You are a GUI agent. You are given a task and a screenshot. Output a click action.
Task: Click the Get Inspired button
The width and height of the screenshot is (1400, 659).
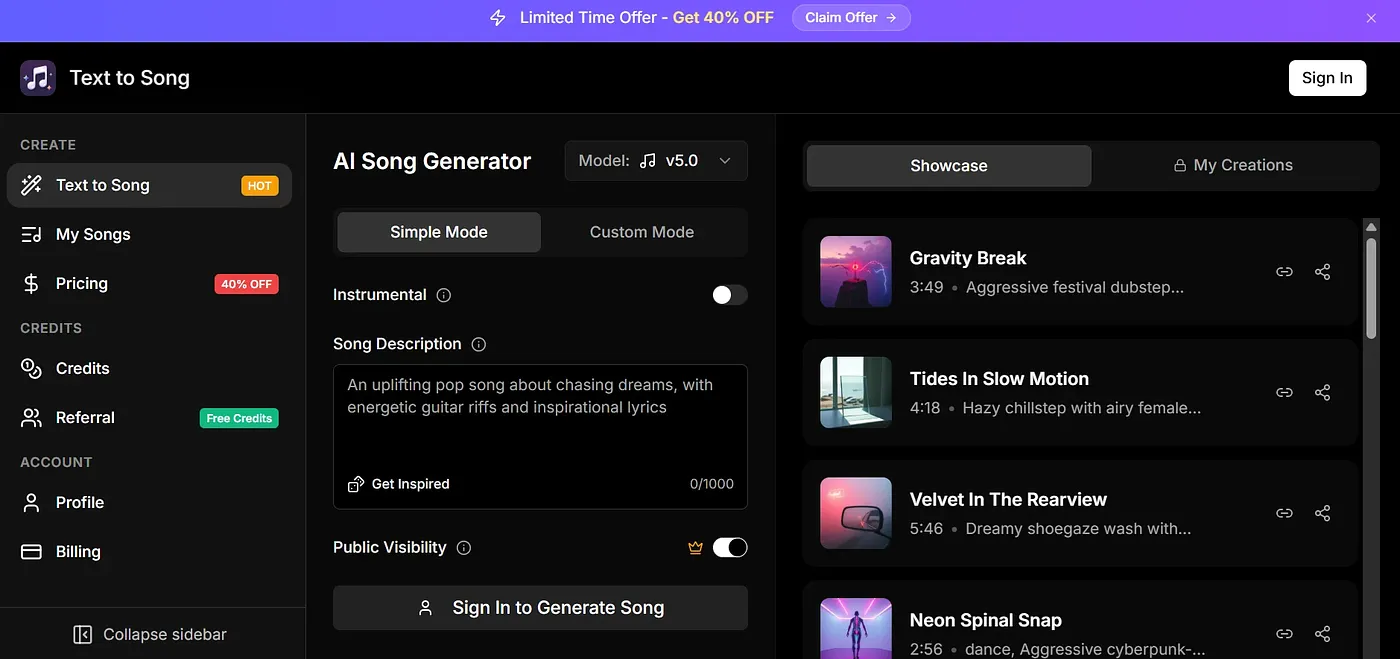click(398, 484)
